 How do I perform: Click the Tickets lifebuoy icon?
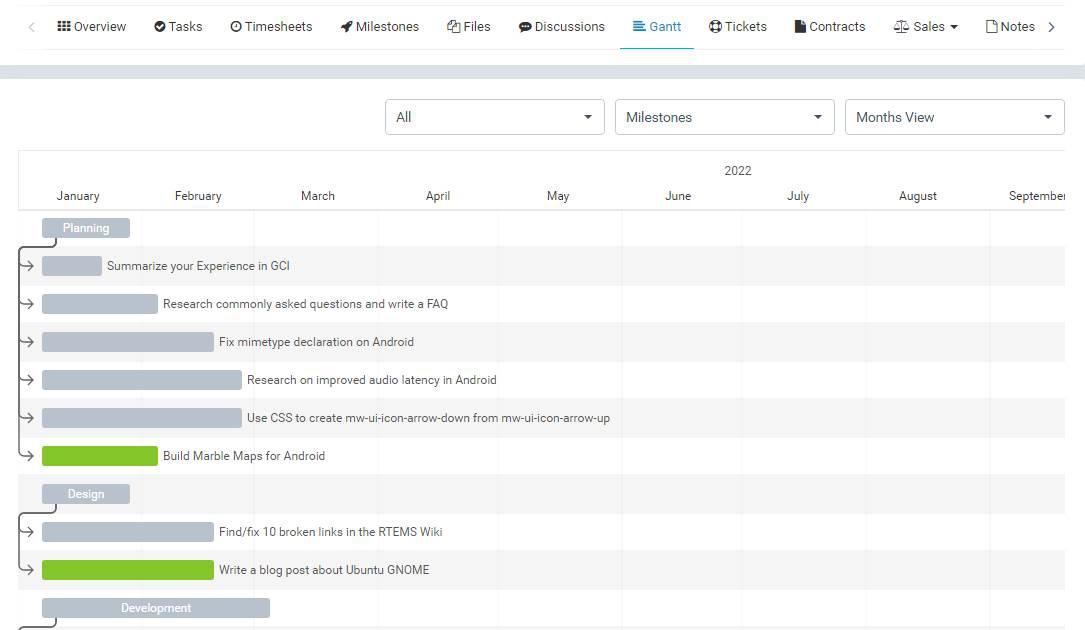click(x=715, y=27)
